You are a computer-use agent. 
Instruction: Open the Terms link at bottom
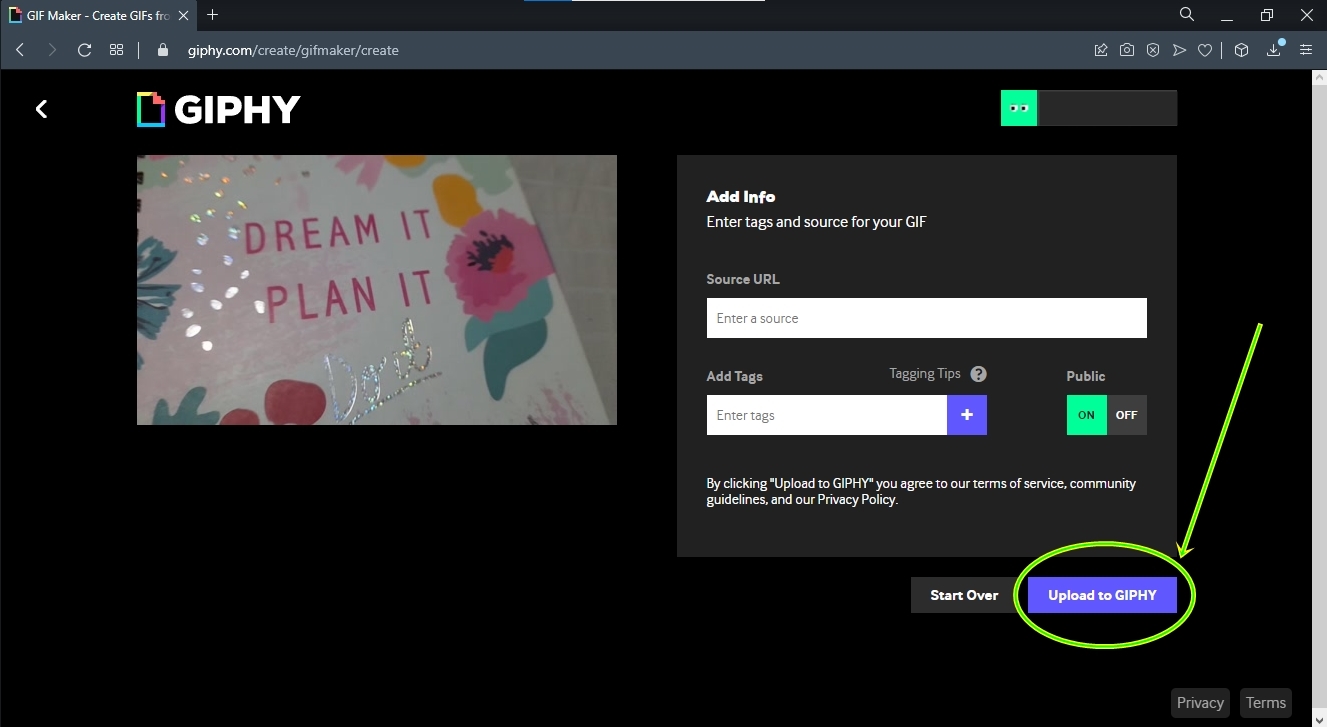(1265, 702)
